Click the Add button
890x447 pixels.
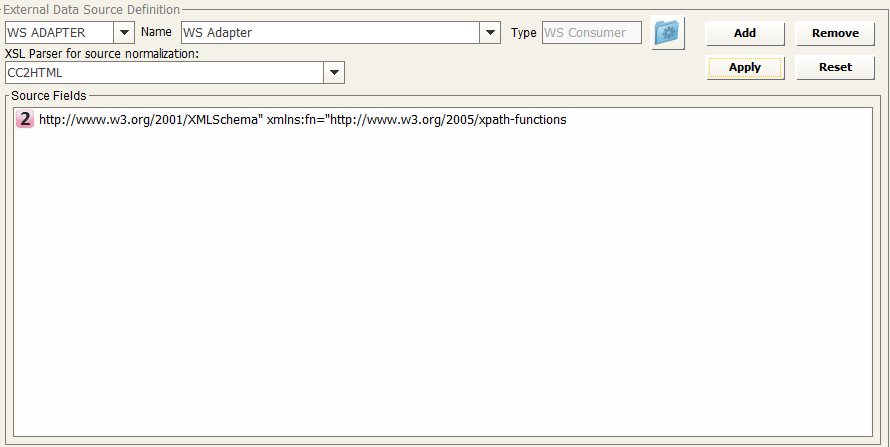(745, 33)
